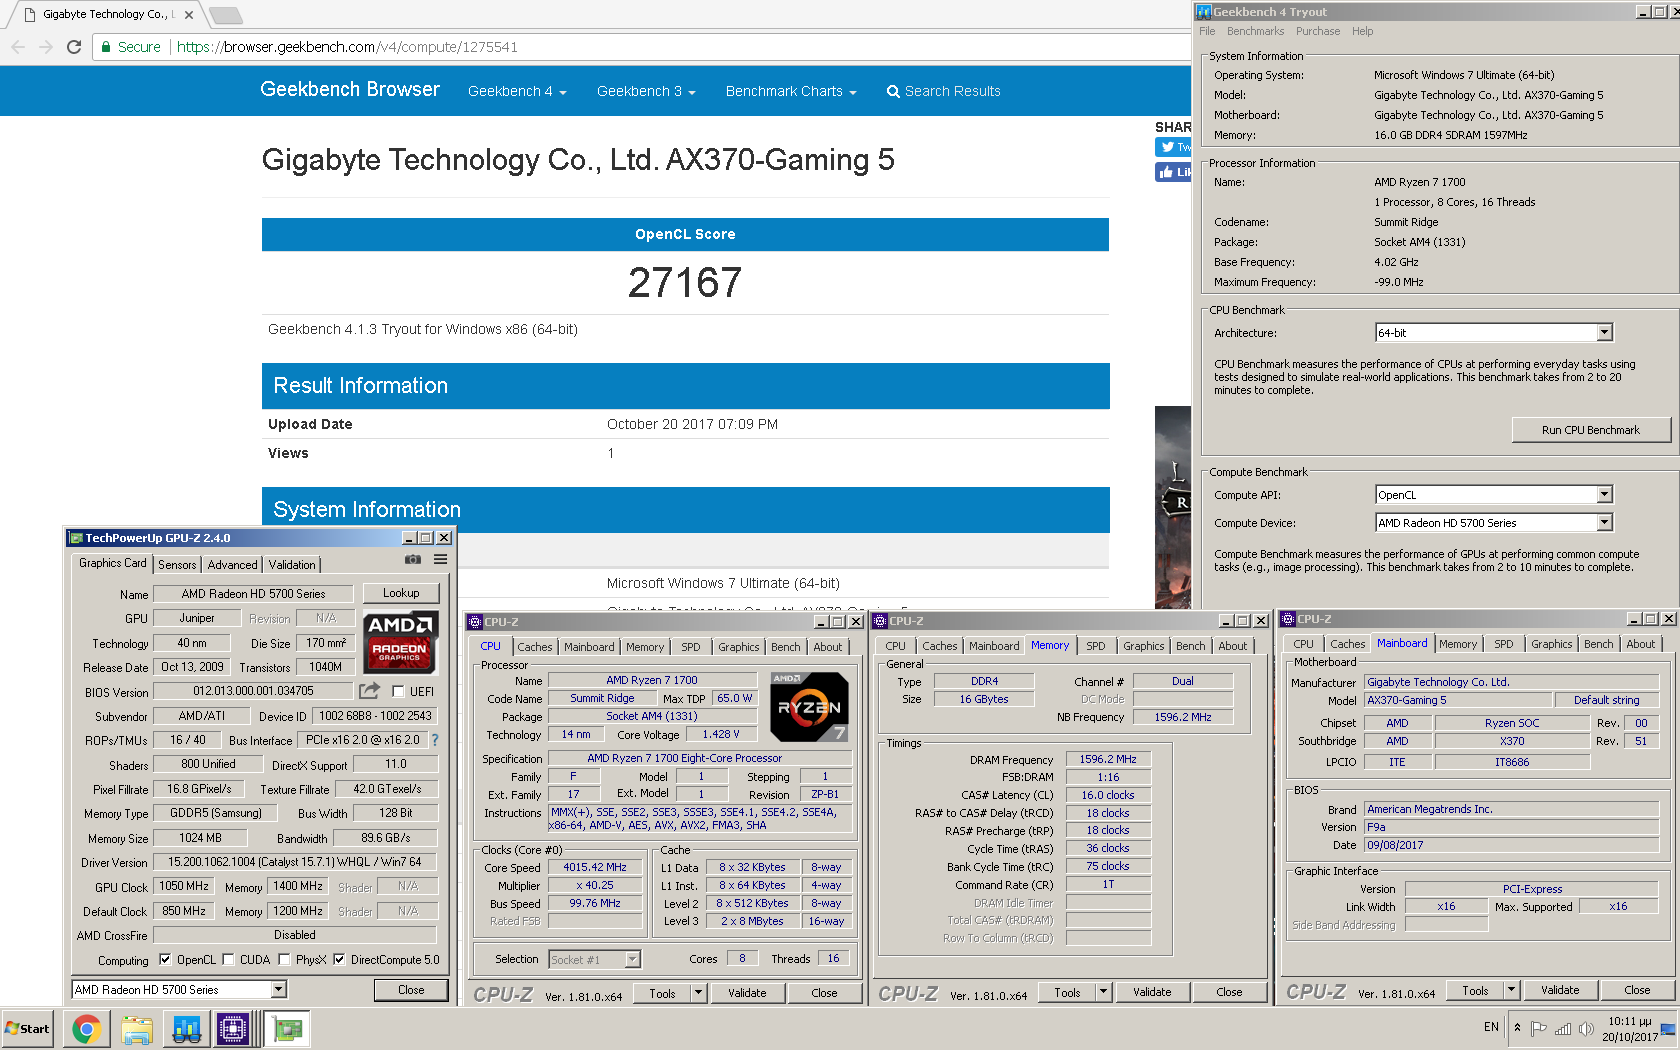Click the Run CPU Benchmark button
Viewport: 1680px width, 1050px height.
tap(1590, 430)
